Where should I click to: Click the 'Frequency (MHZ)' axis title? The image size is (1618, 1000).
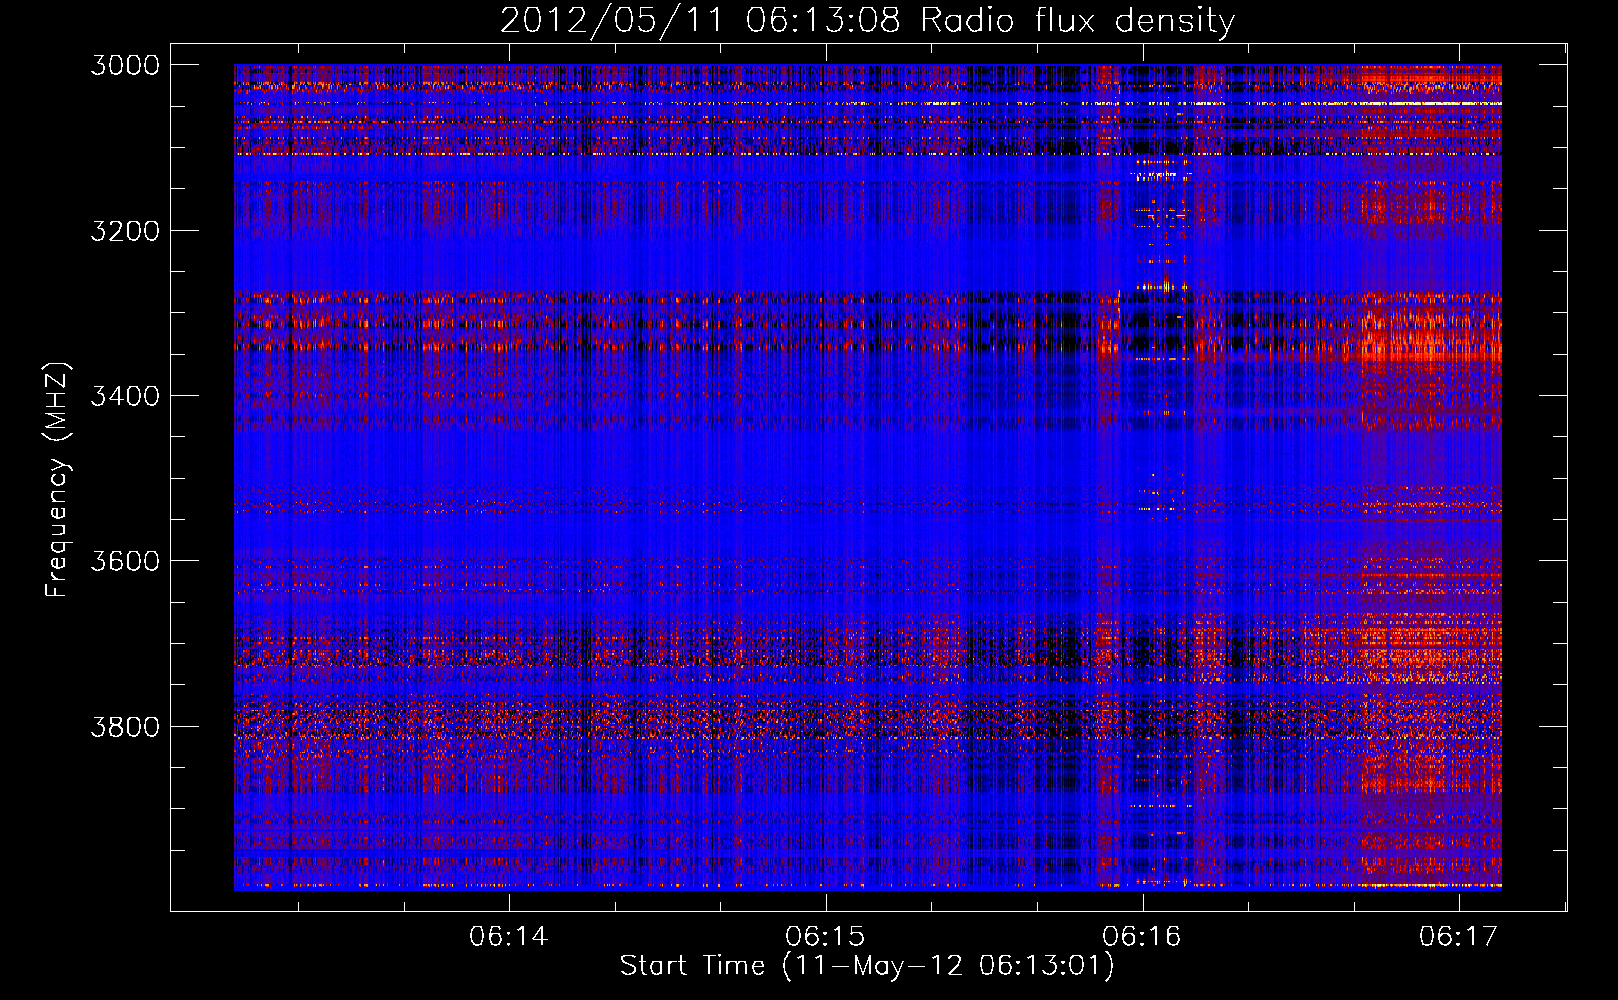[58, 480]
